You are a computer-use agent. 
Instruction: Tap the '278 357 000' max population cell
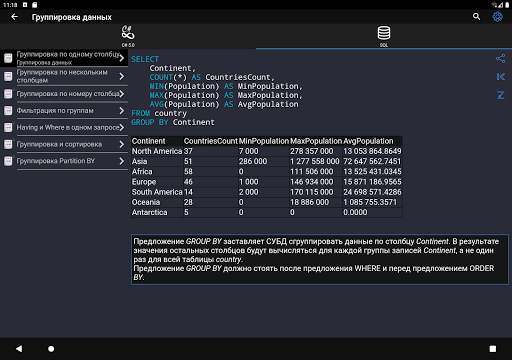pyautogui.click(x=311, y=151)
